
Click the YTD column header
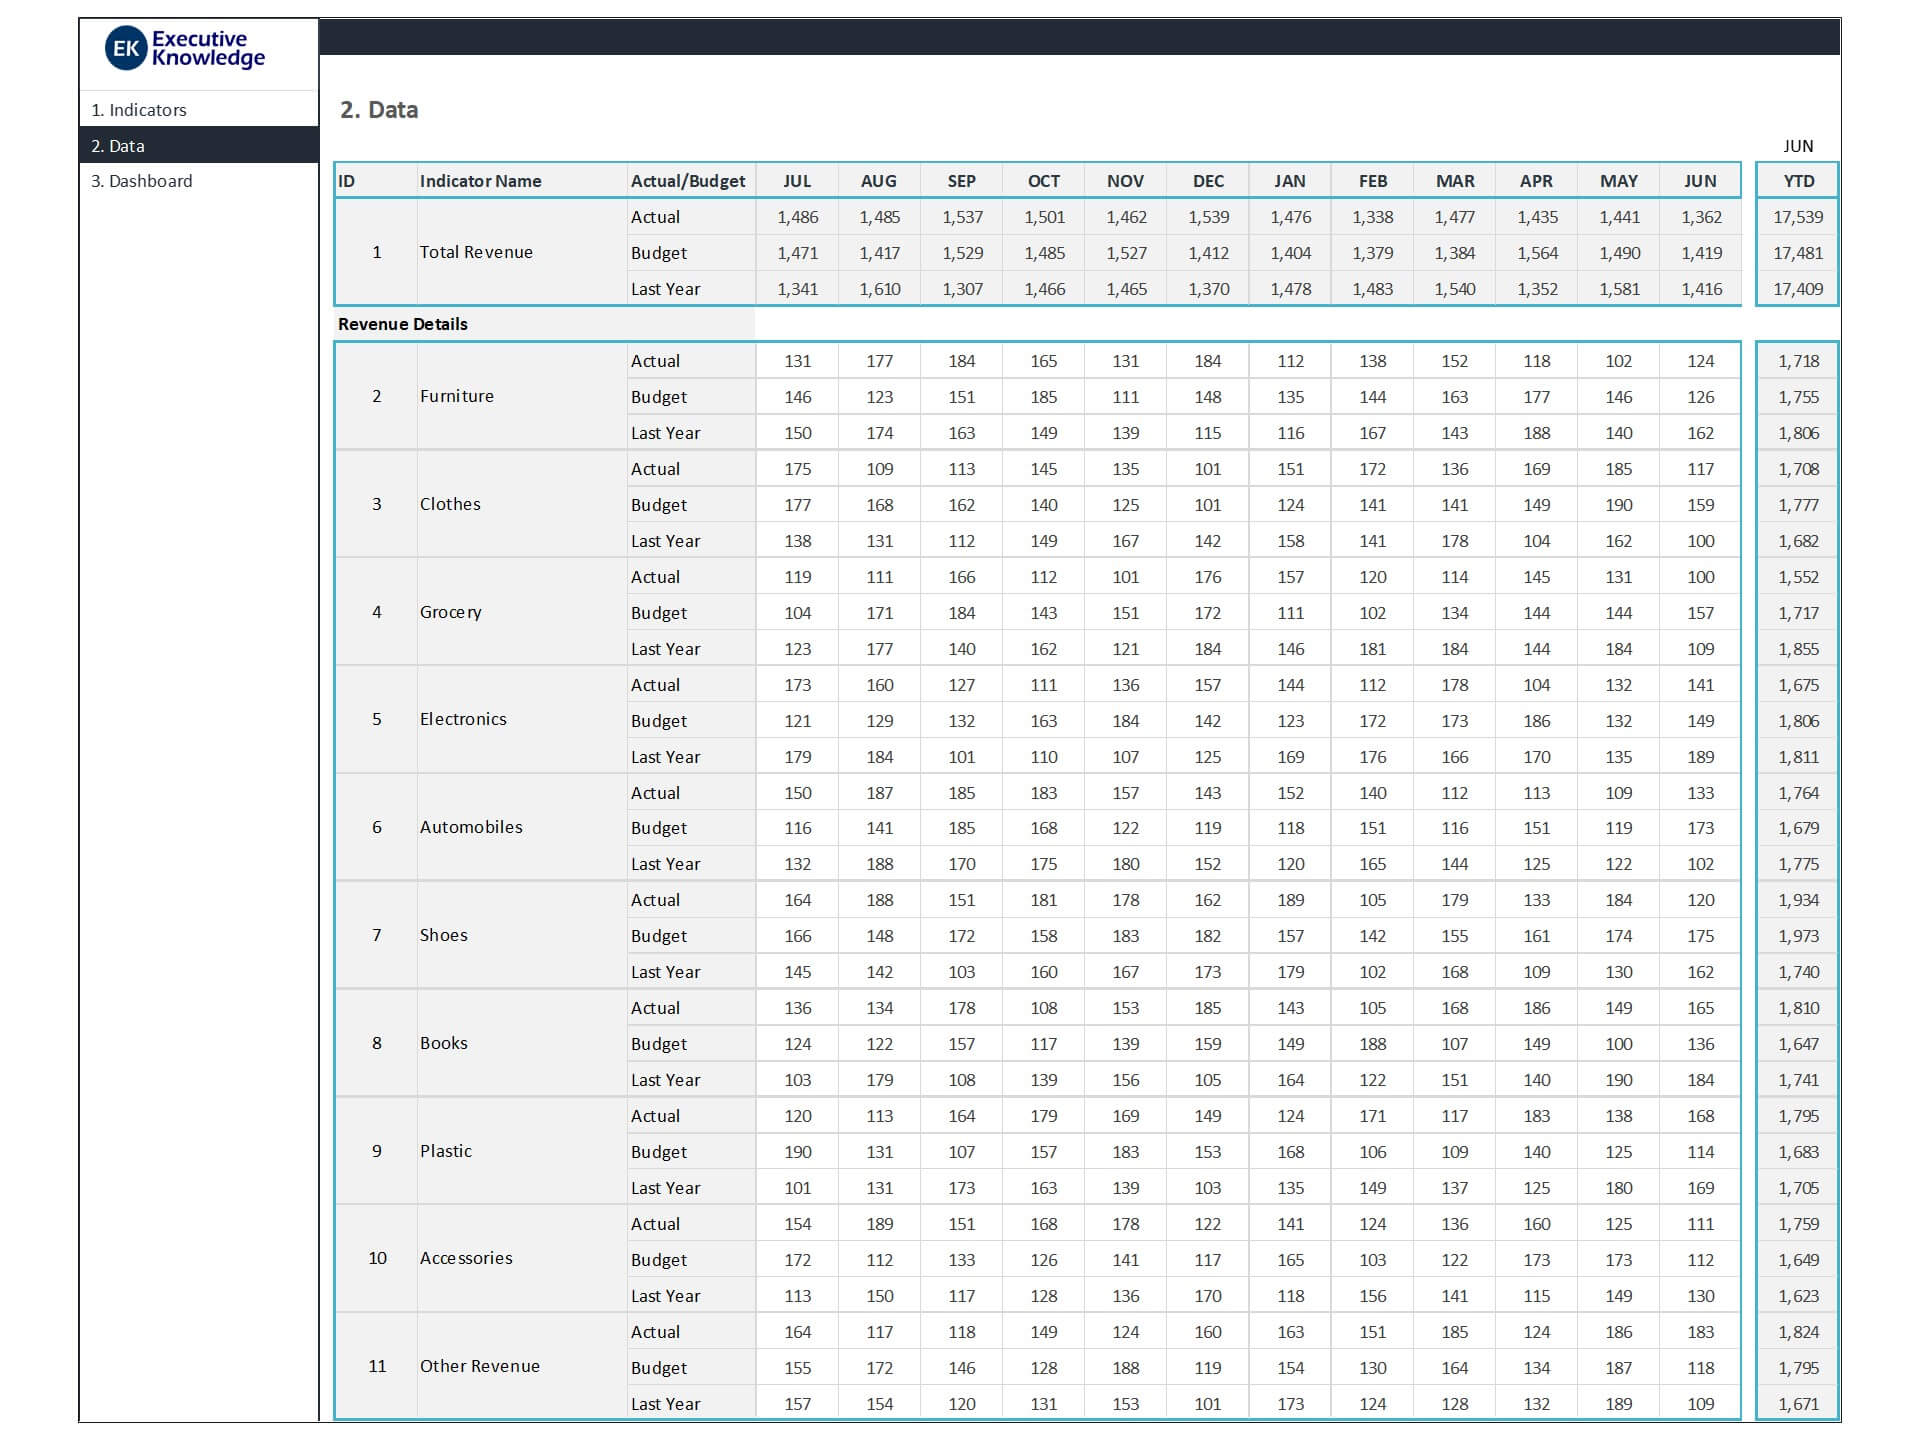click(x=1798, y=181)
